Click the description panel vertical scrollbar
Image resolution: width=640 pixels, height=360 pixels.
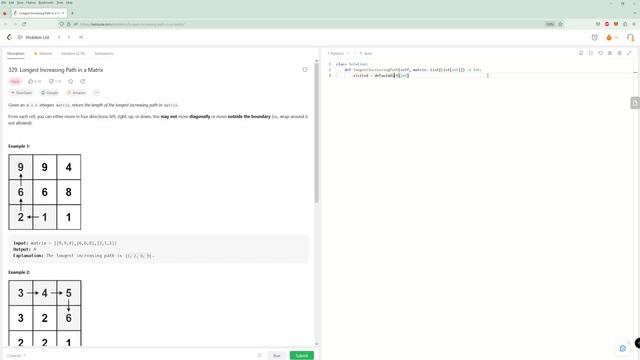(316, 133)
